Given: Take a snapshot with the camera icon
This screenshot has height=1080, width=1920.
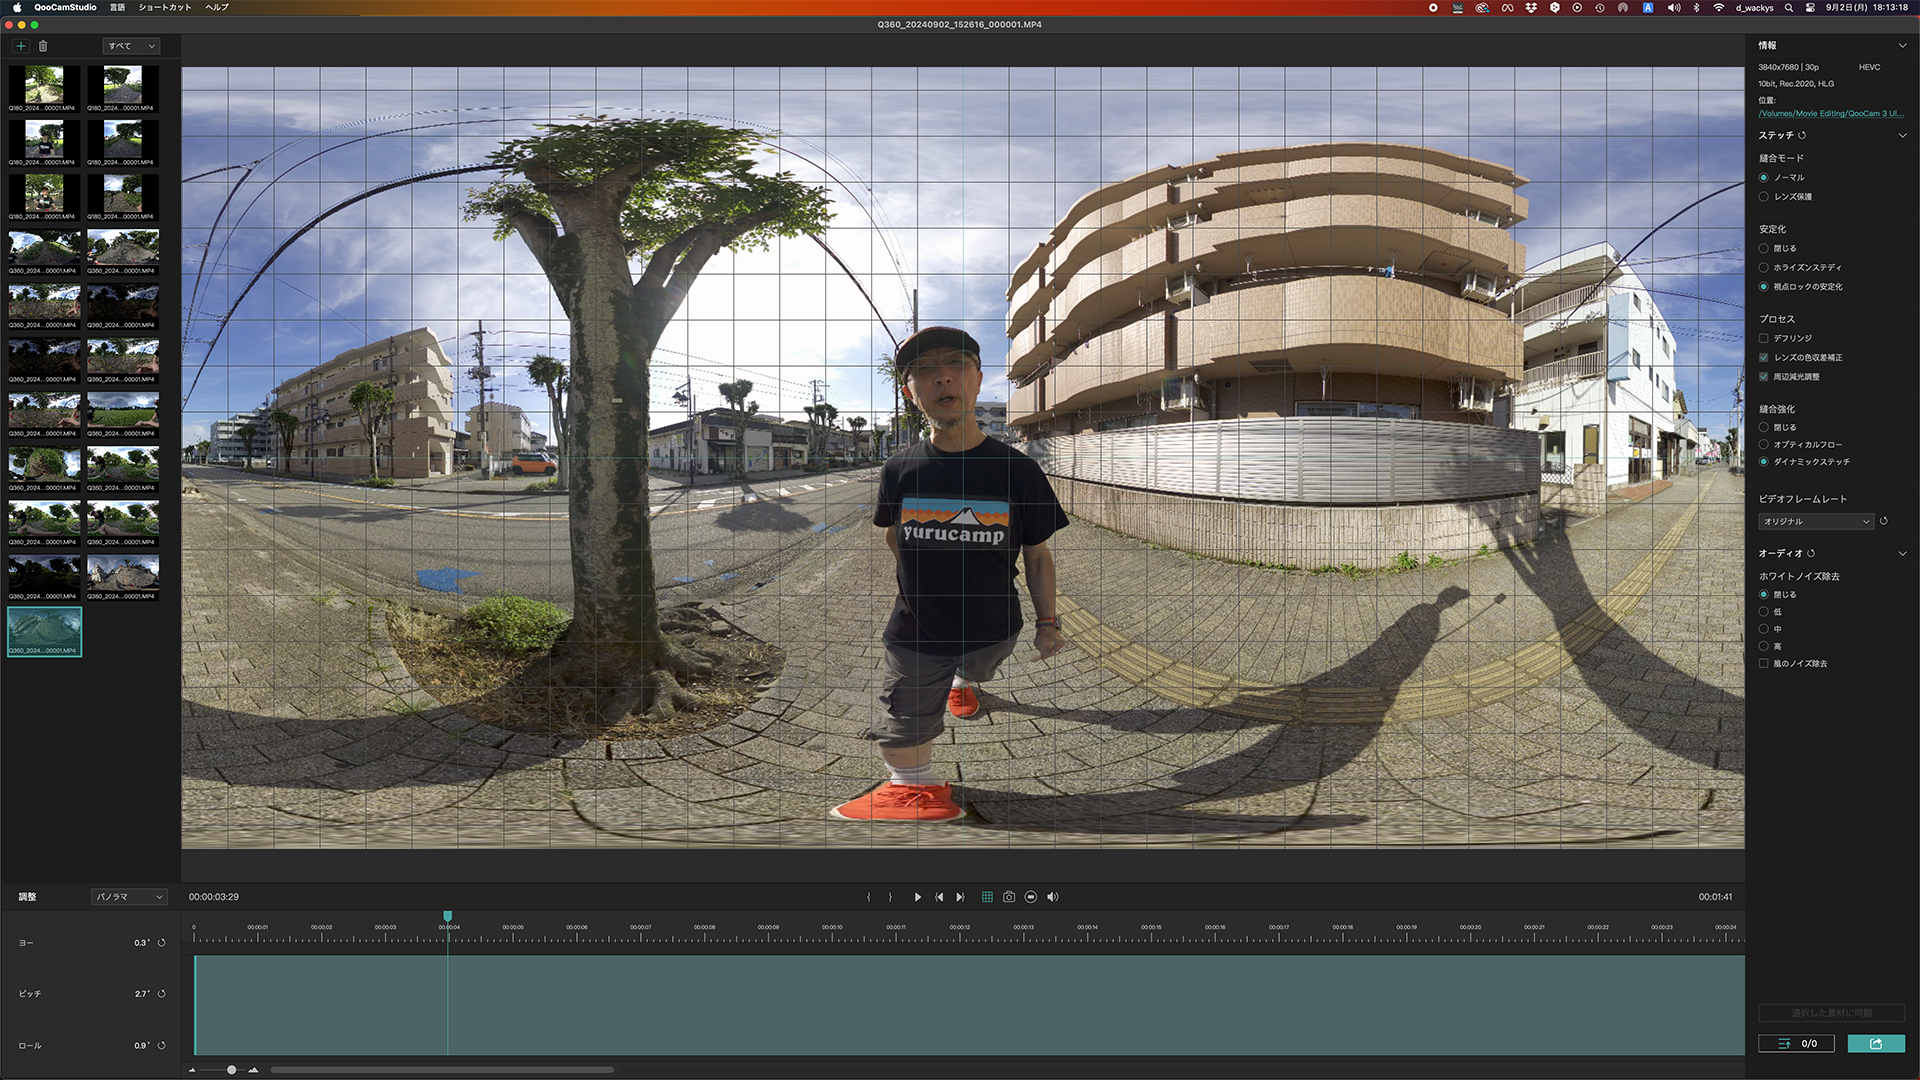Looking at the screenshot, I should click(x=1009, y=897).
